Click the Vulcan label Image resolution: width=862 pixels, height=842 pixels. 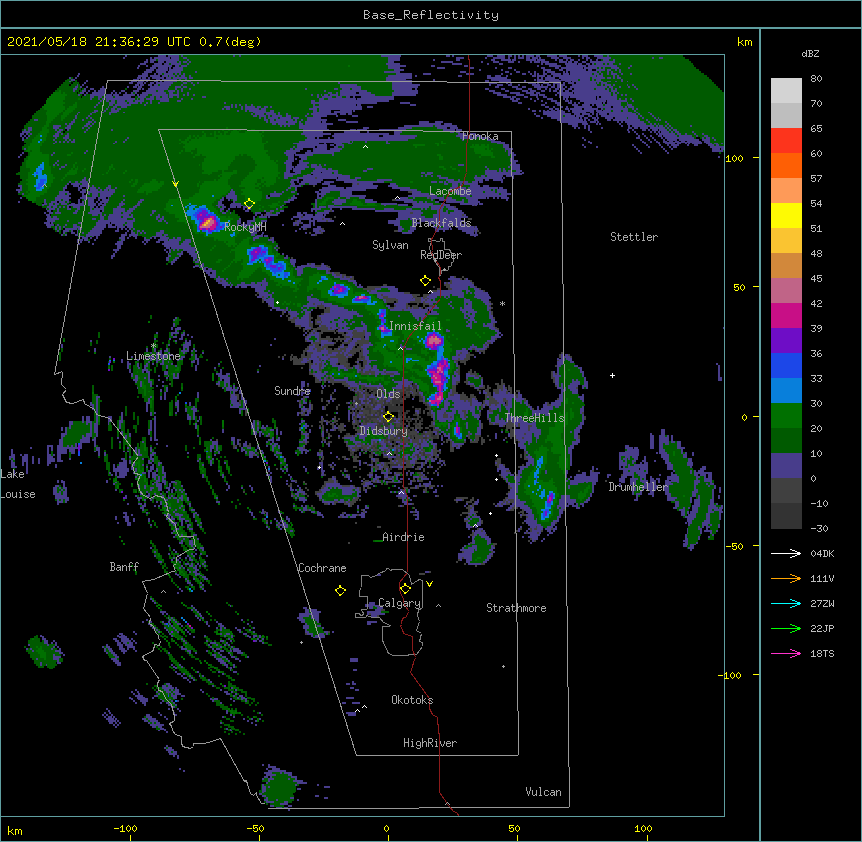point(543,792)
